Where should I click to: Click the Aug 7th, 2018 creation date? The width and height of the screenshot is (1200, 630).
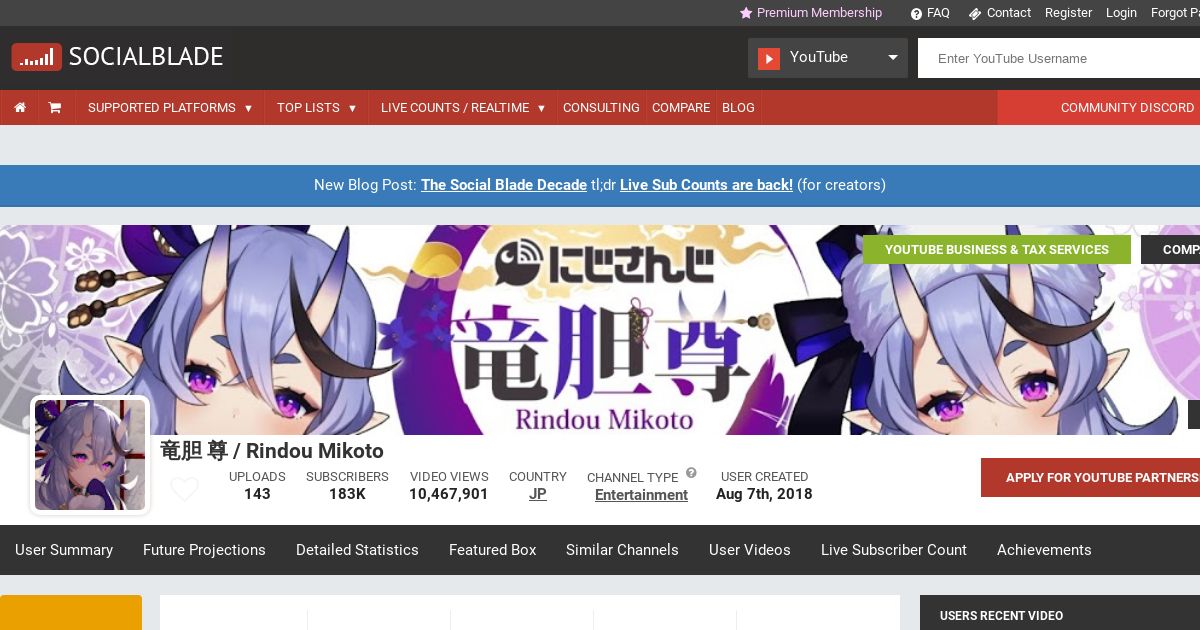764,494
